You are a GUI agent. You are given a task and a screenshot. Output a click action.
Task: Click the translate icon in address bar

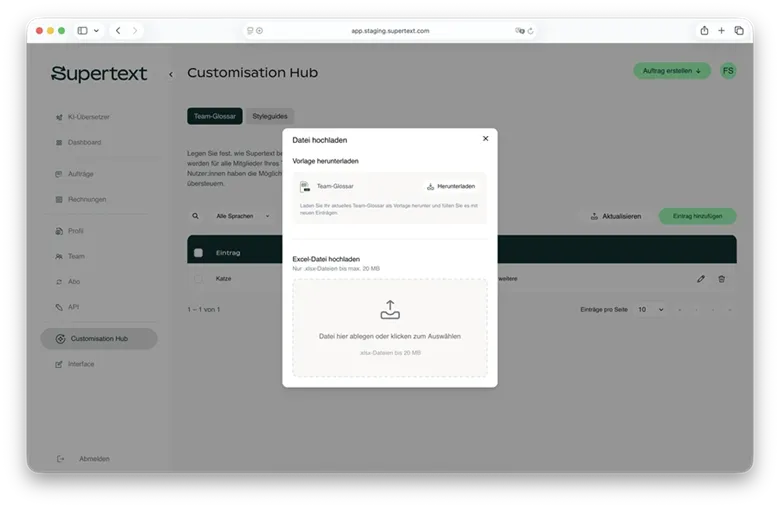tap(519, 31)
